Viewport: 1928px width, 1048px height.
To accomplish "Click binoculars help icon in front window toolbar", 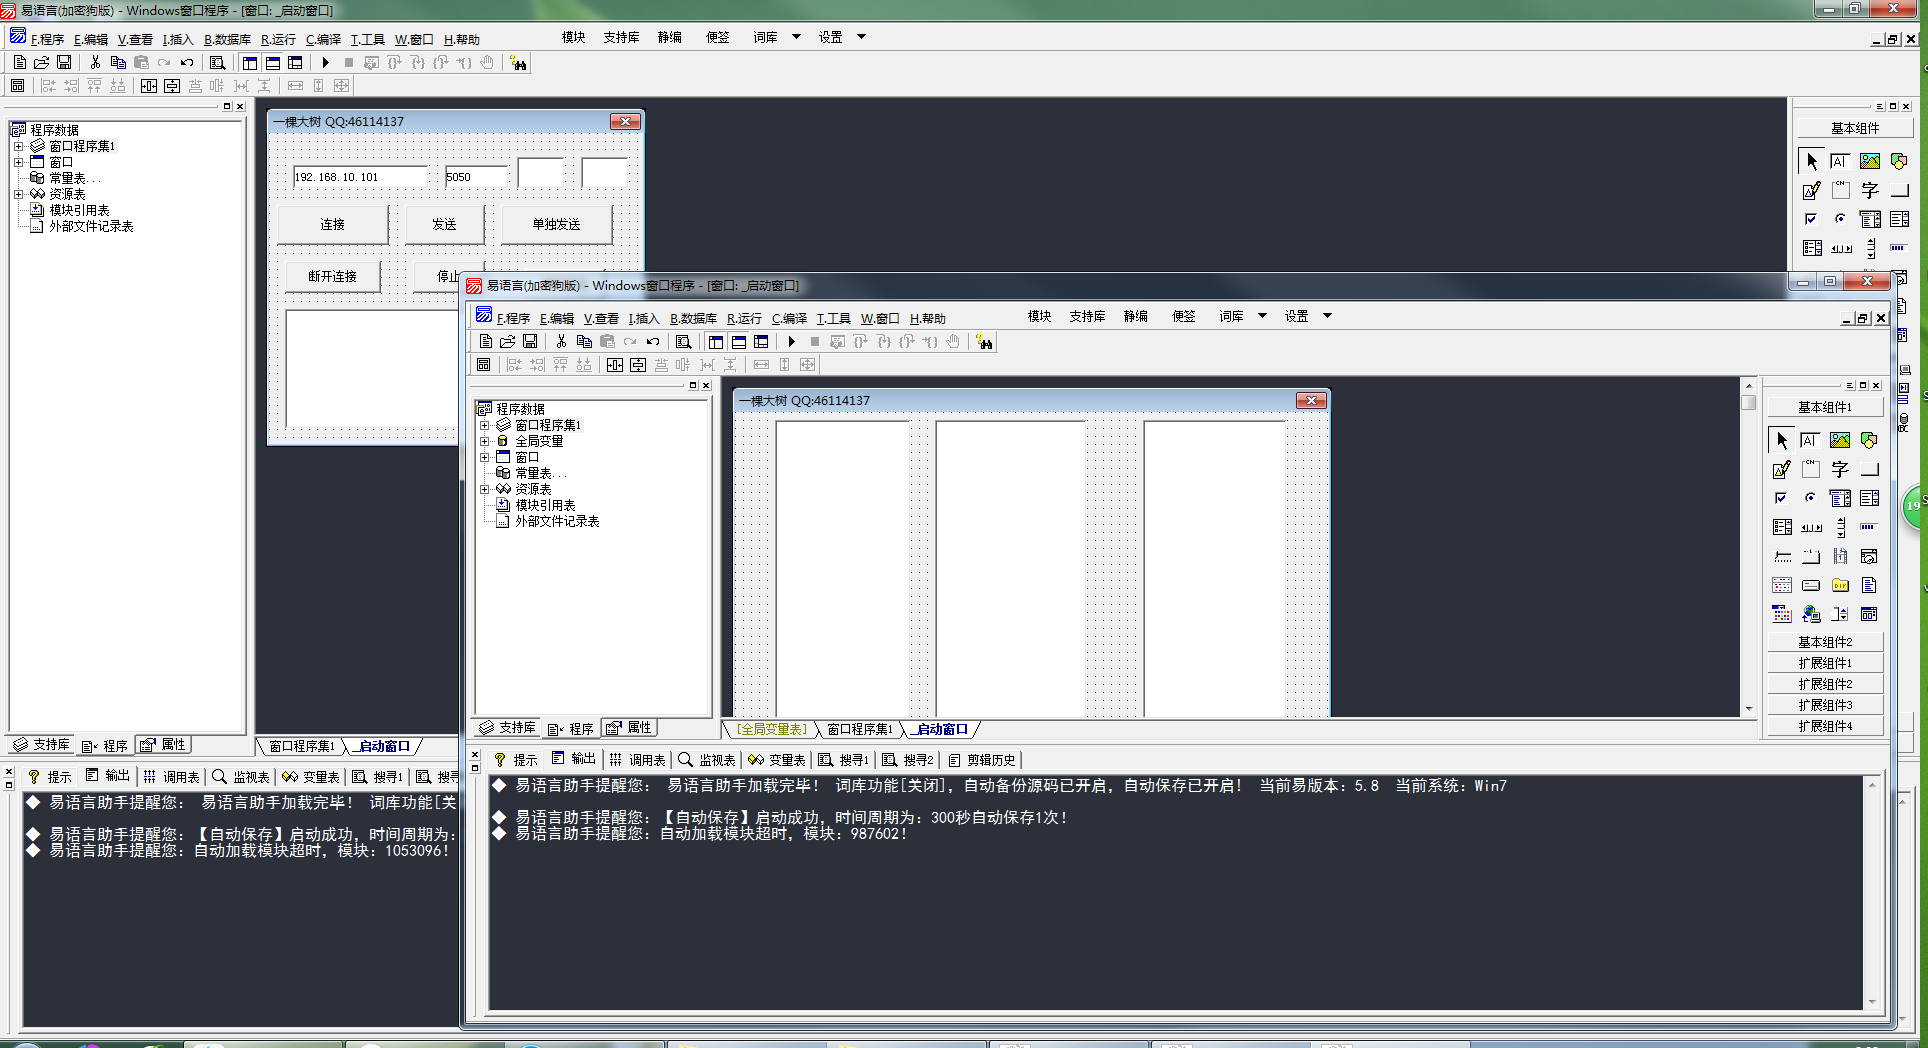I will pos(984,342).
